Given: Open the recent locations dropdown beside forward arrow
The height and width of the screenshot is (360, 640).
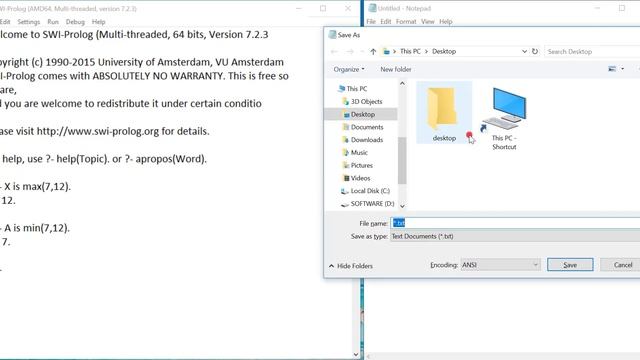Looking at the screenshot, I should 362,51.
